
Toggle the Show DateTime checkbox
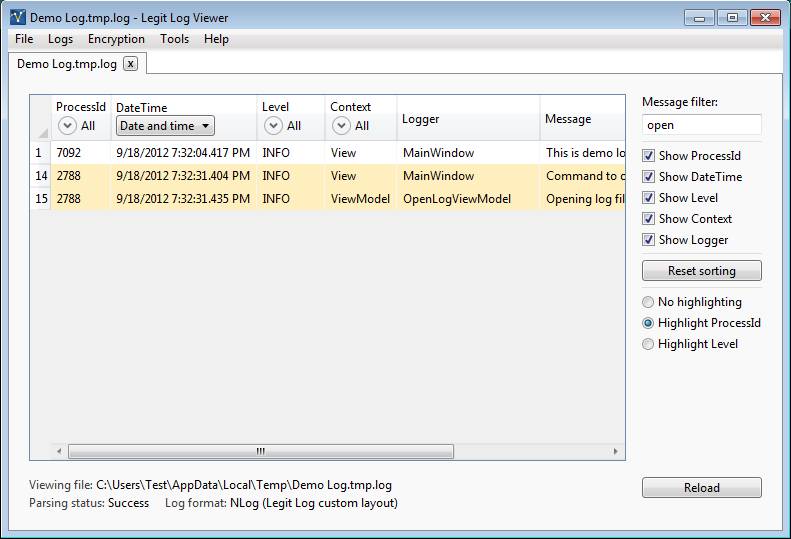(649, 177)
